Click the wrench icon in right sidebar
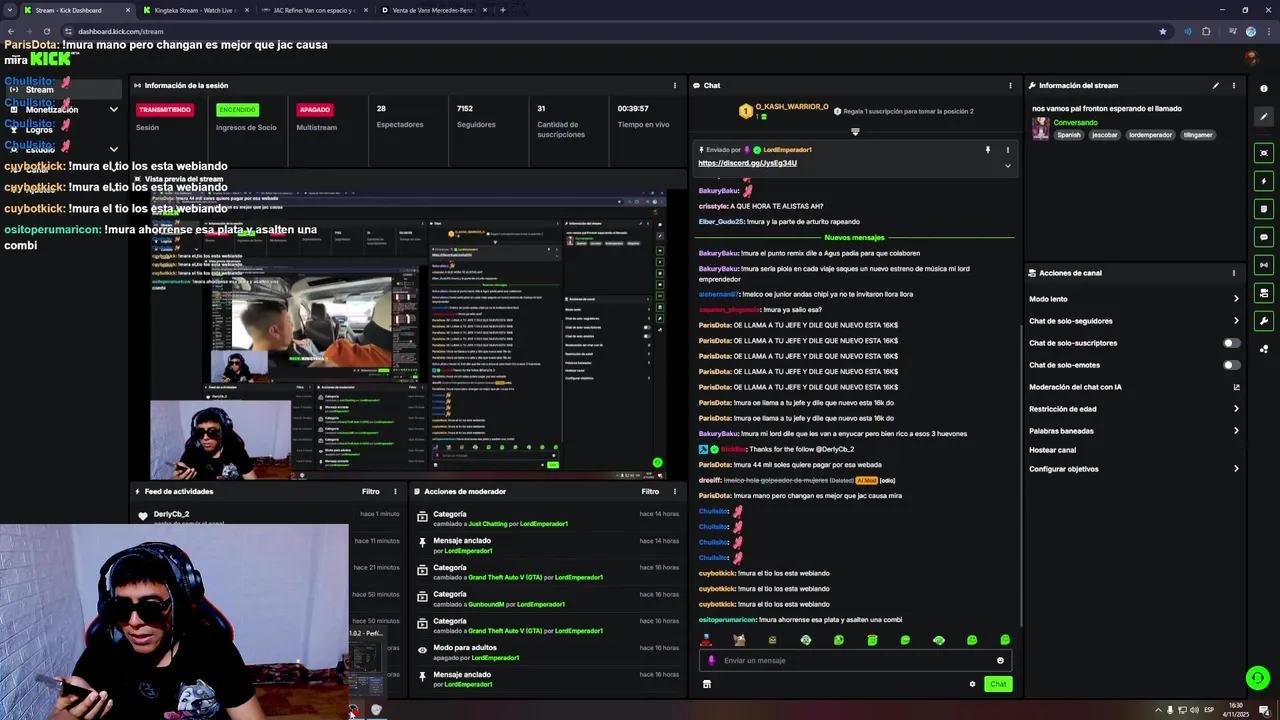 coord(1264,321)
